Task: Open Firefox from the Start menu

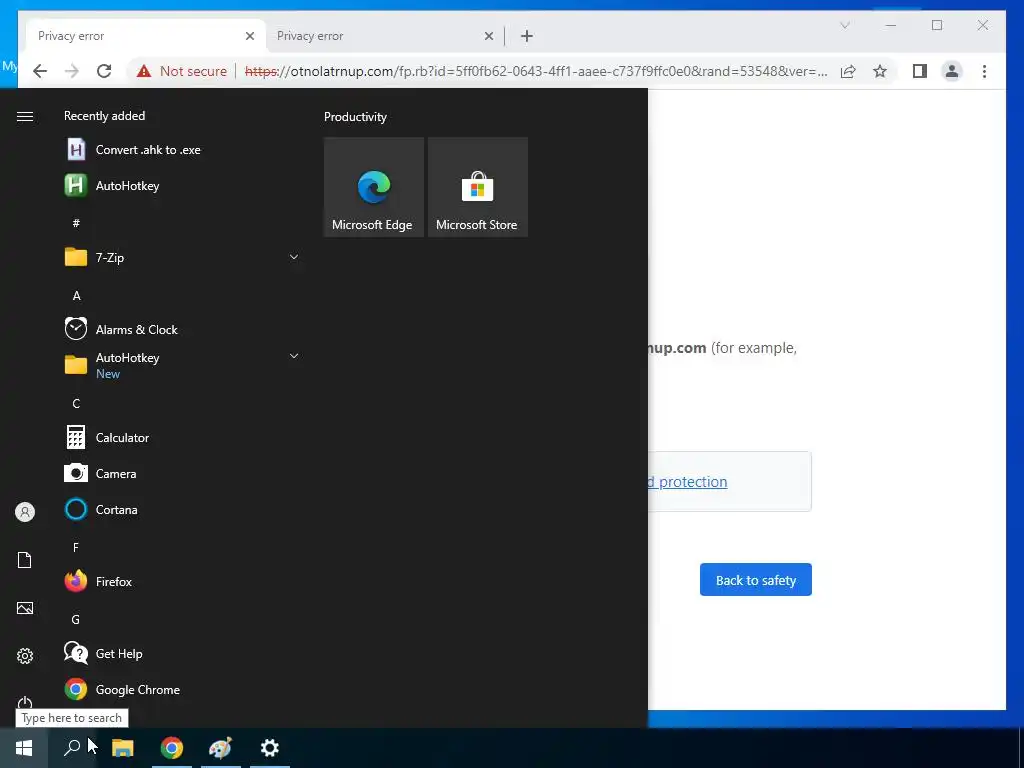Action: [x=182, y=581]
